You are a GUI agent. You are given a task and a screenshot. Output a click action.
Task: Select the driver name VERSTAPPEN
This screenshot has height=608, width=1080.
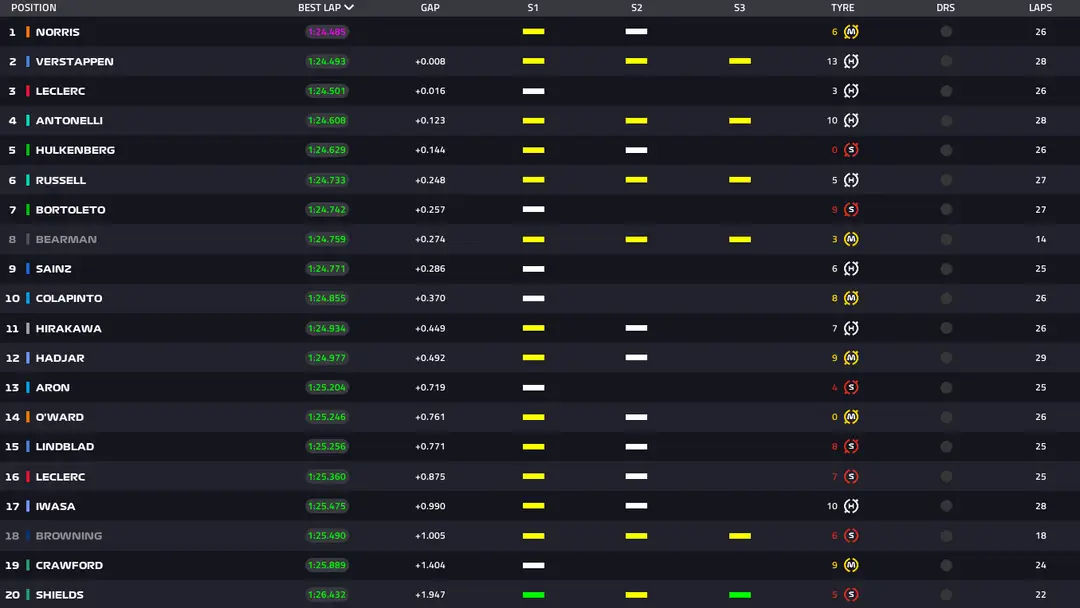tap(74, 61)
